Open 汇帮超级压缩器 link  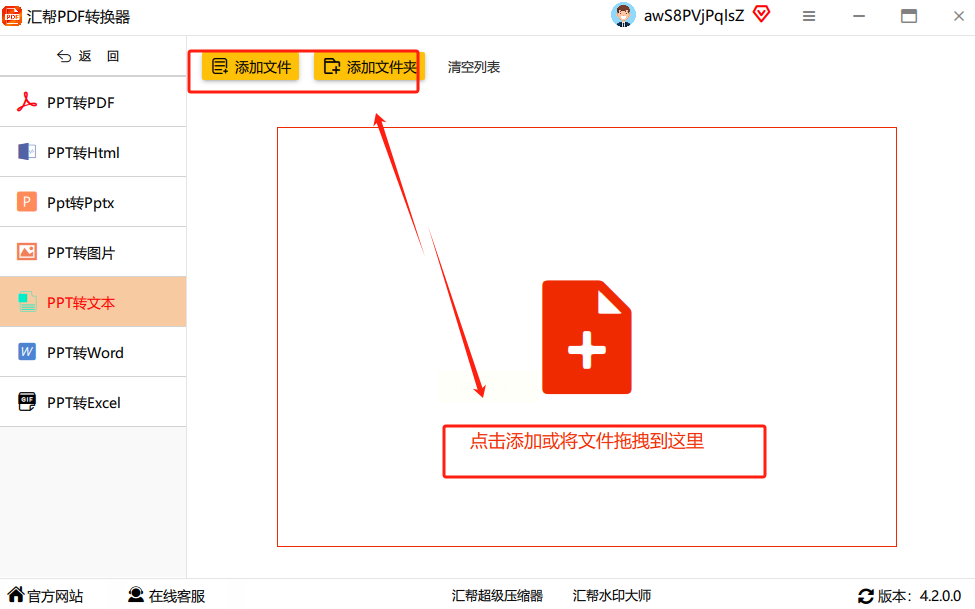pos(497,595)
